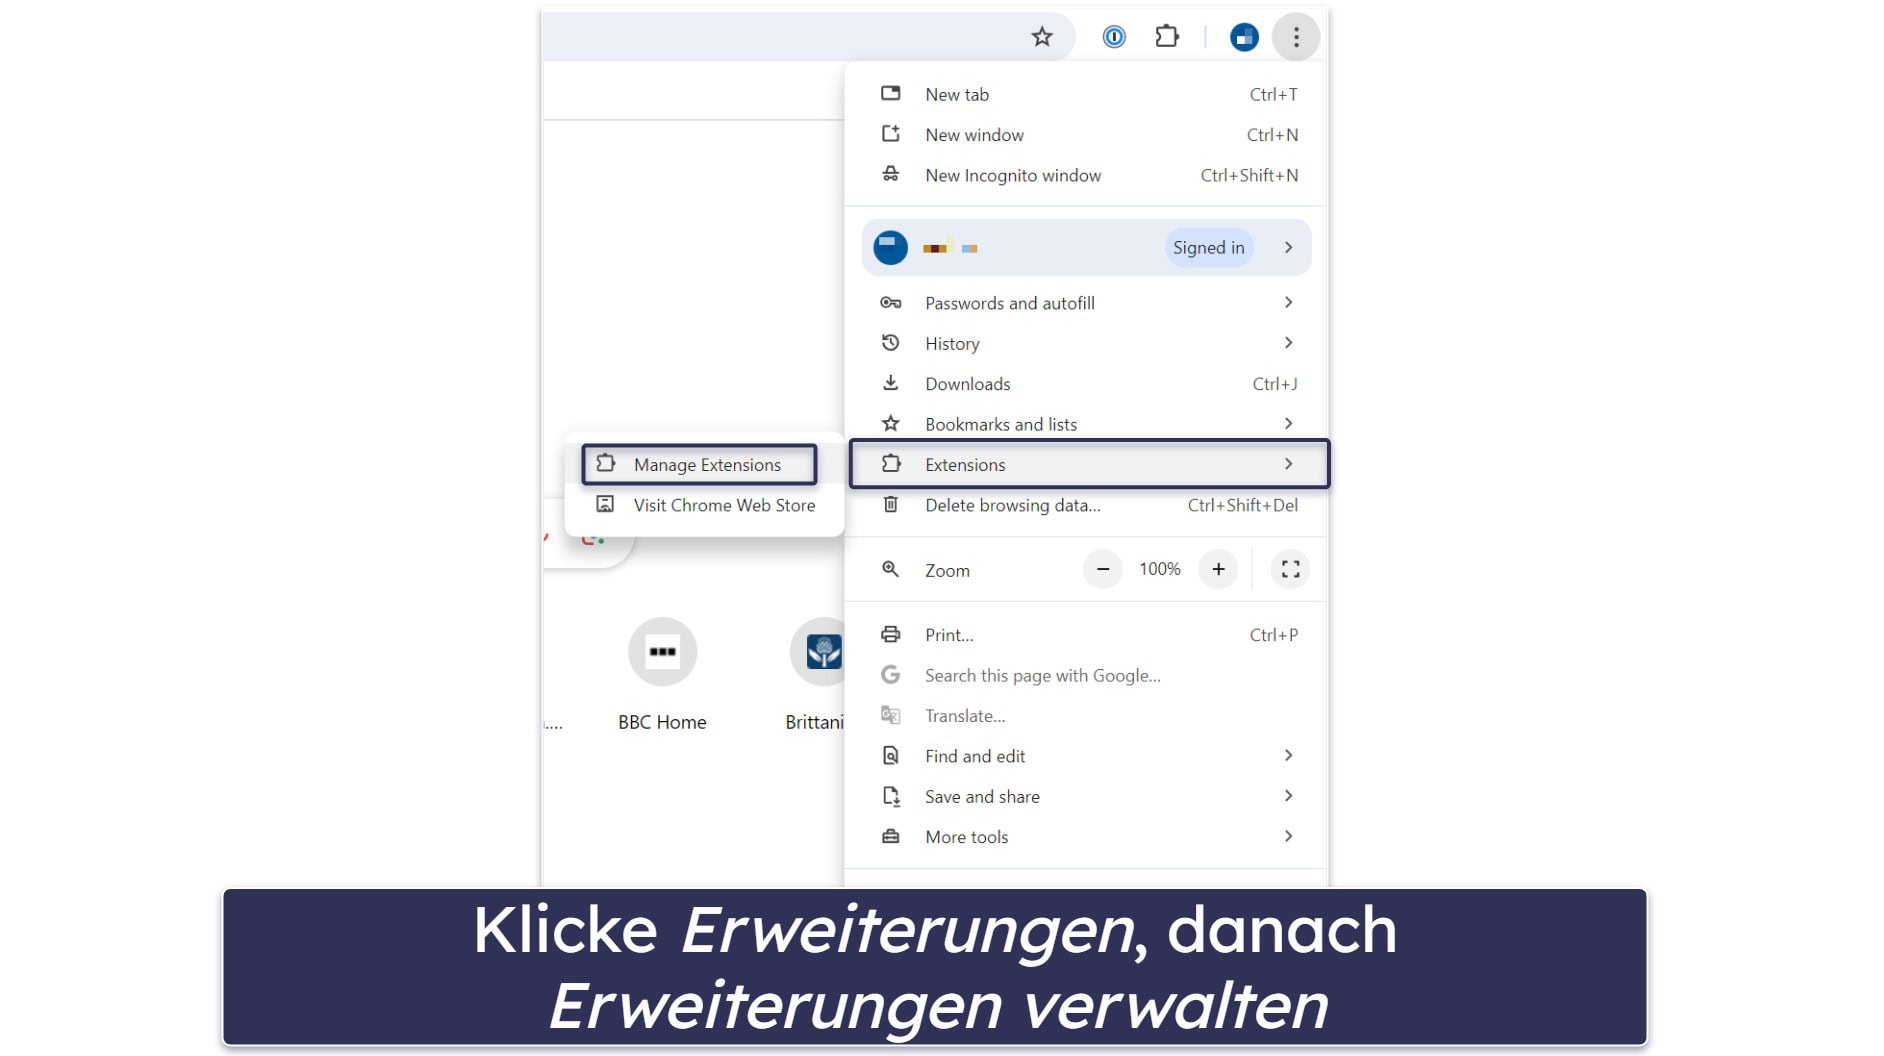Image resolution: width=1884 pixels, height=1056 pixels.
Task: Click the puzzle icon beside Manage Extensions
Action: click(x=606, y=464)
